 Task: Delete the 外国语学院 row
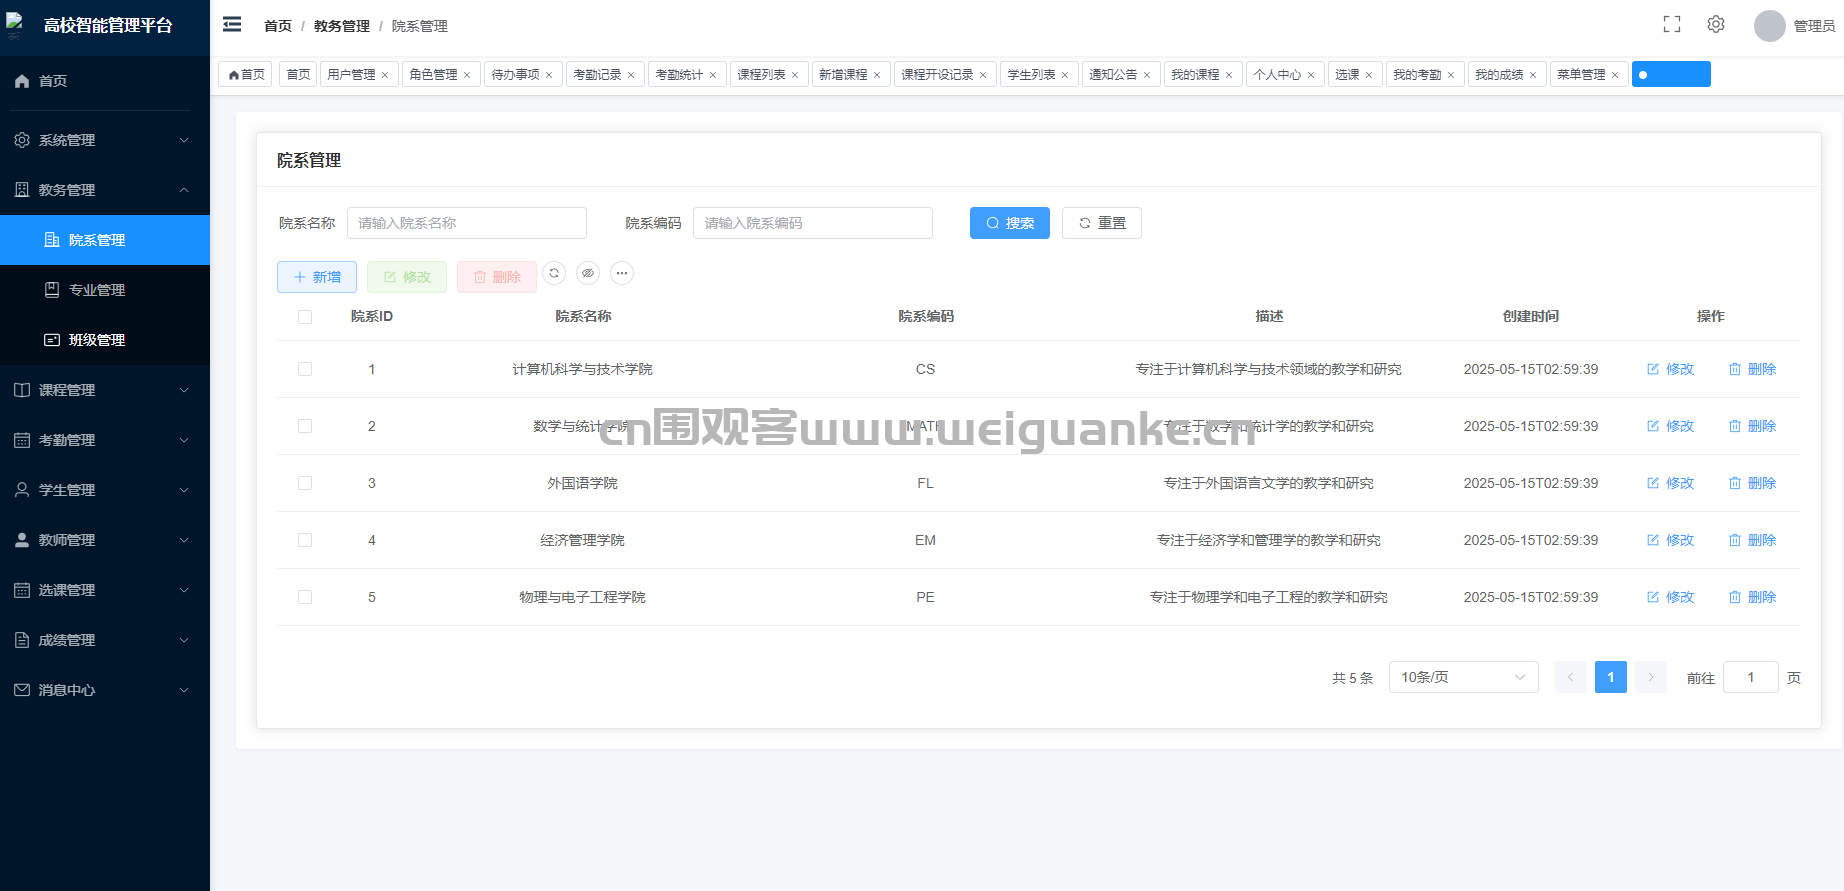(1752, 483)
